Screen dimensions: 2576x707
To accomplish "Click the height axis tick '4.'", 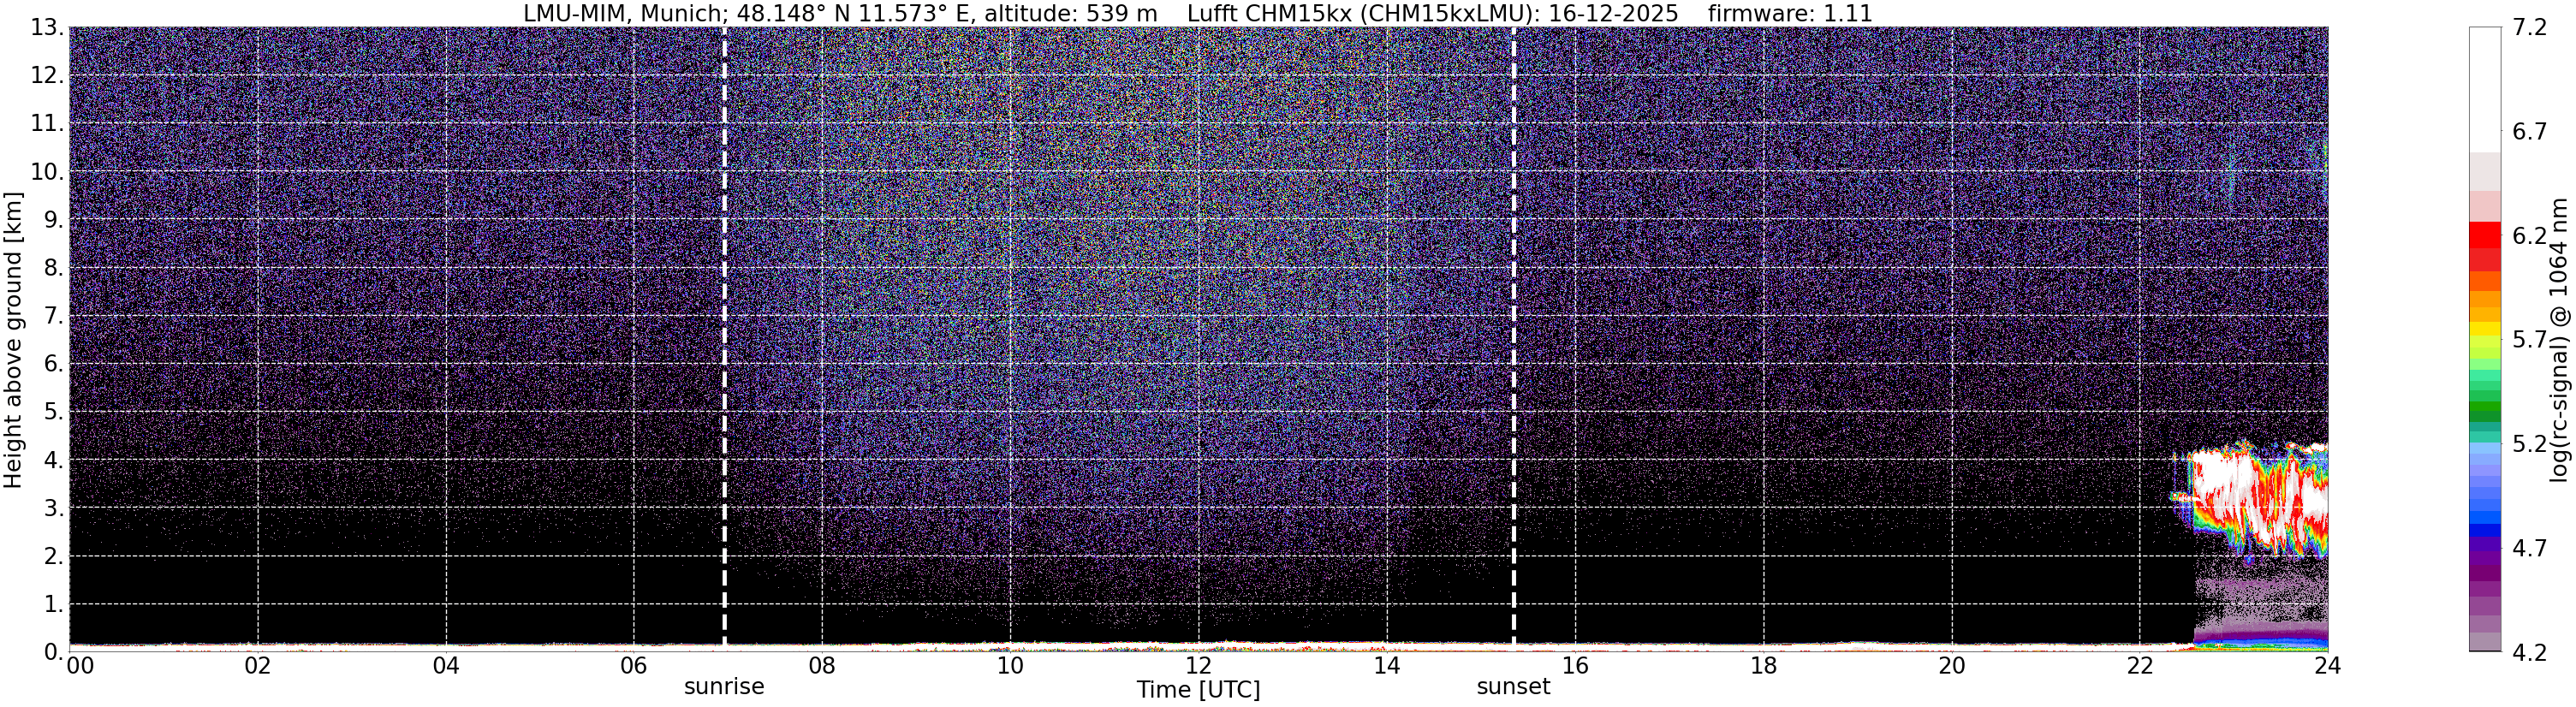I will point(53,459).
